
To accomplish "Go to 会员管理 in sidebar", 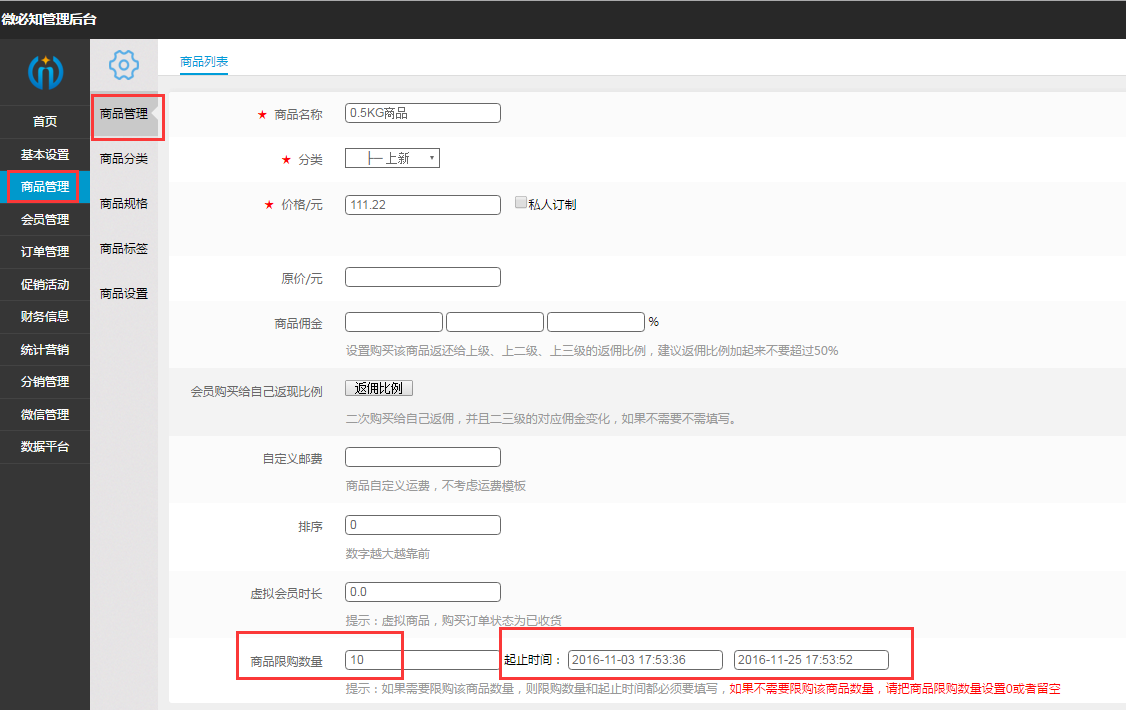I will (x=45, y=219).
